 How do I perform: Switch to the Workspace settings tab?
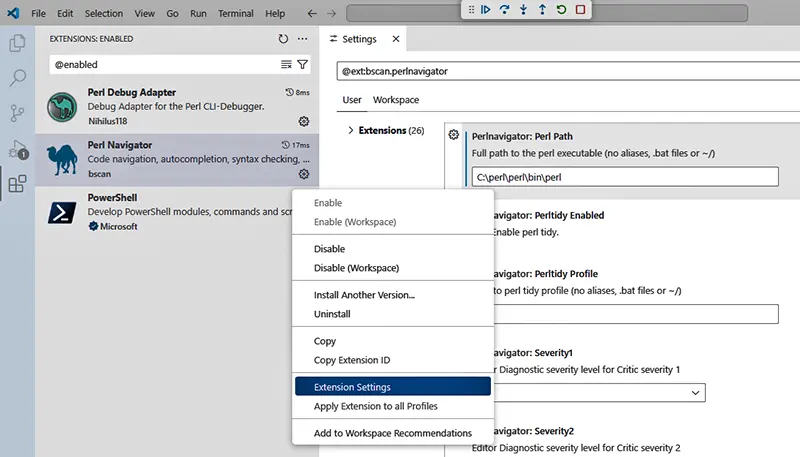396,100
